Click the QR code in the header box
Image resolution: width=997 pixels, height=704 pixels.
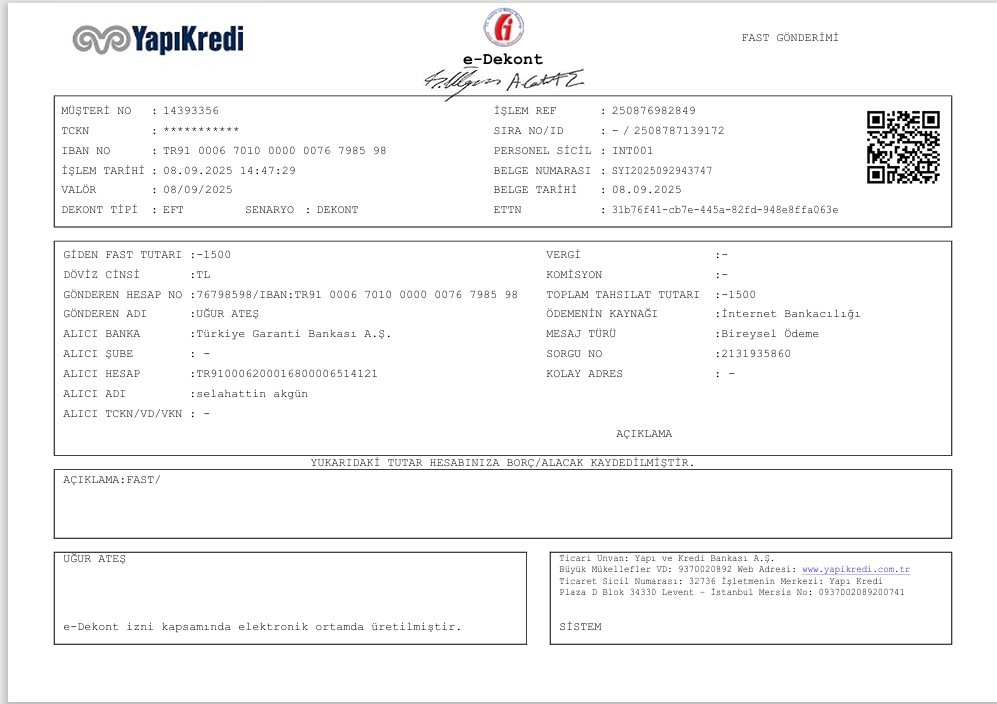(x=902, y=147)
